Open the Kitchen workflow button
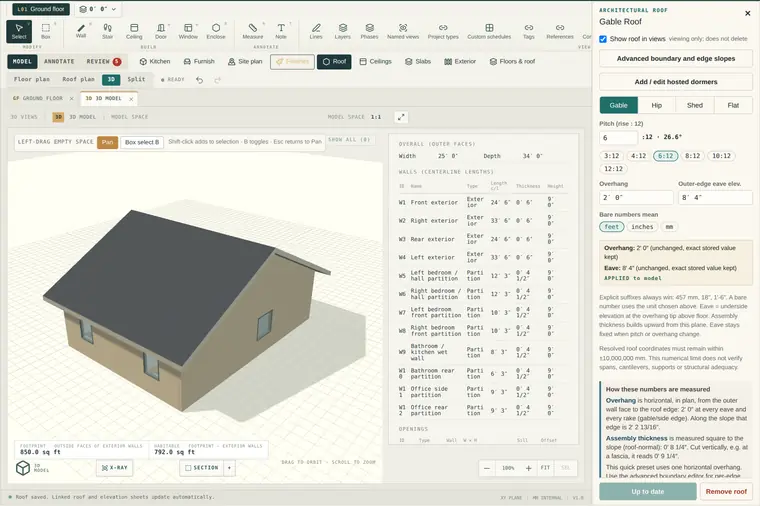This screenshot has width=760, height=506. tap(155, 62)
